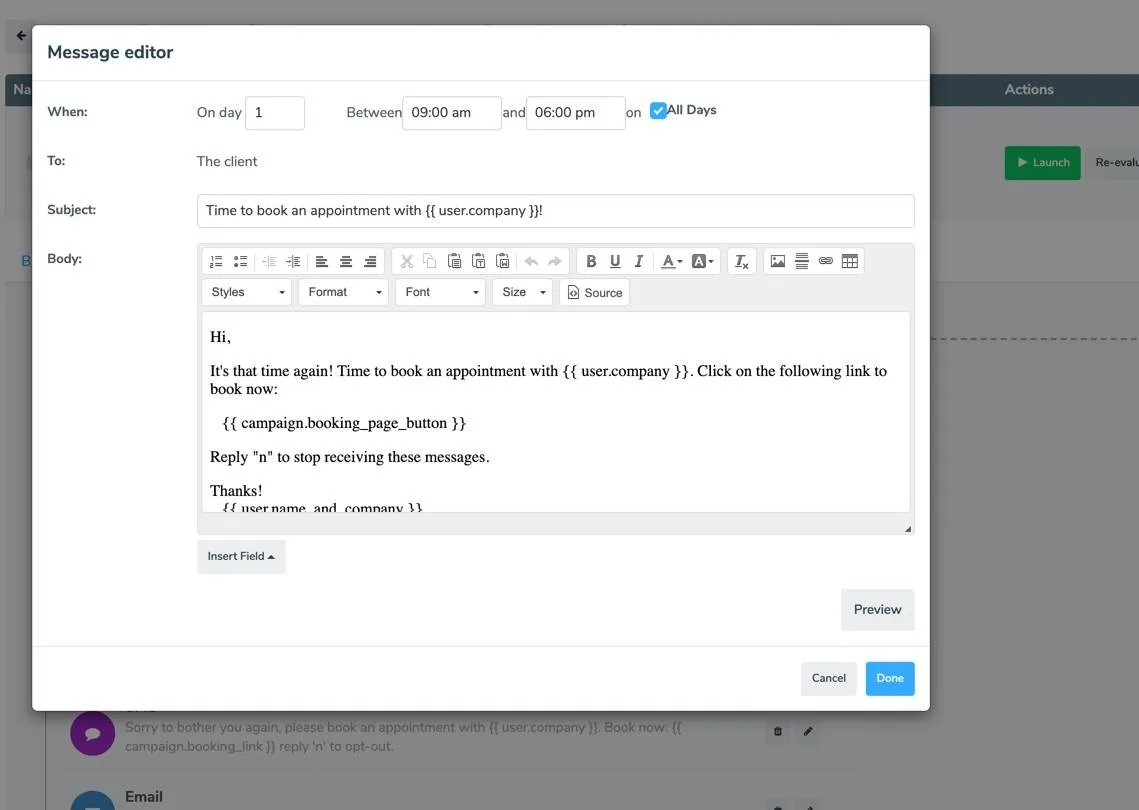Viewport: 1139px width, 810px height.
Task: Switch to Source editing mode
Action: 595,292
